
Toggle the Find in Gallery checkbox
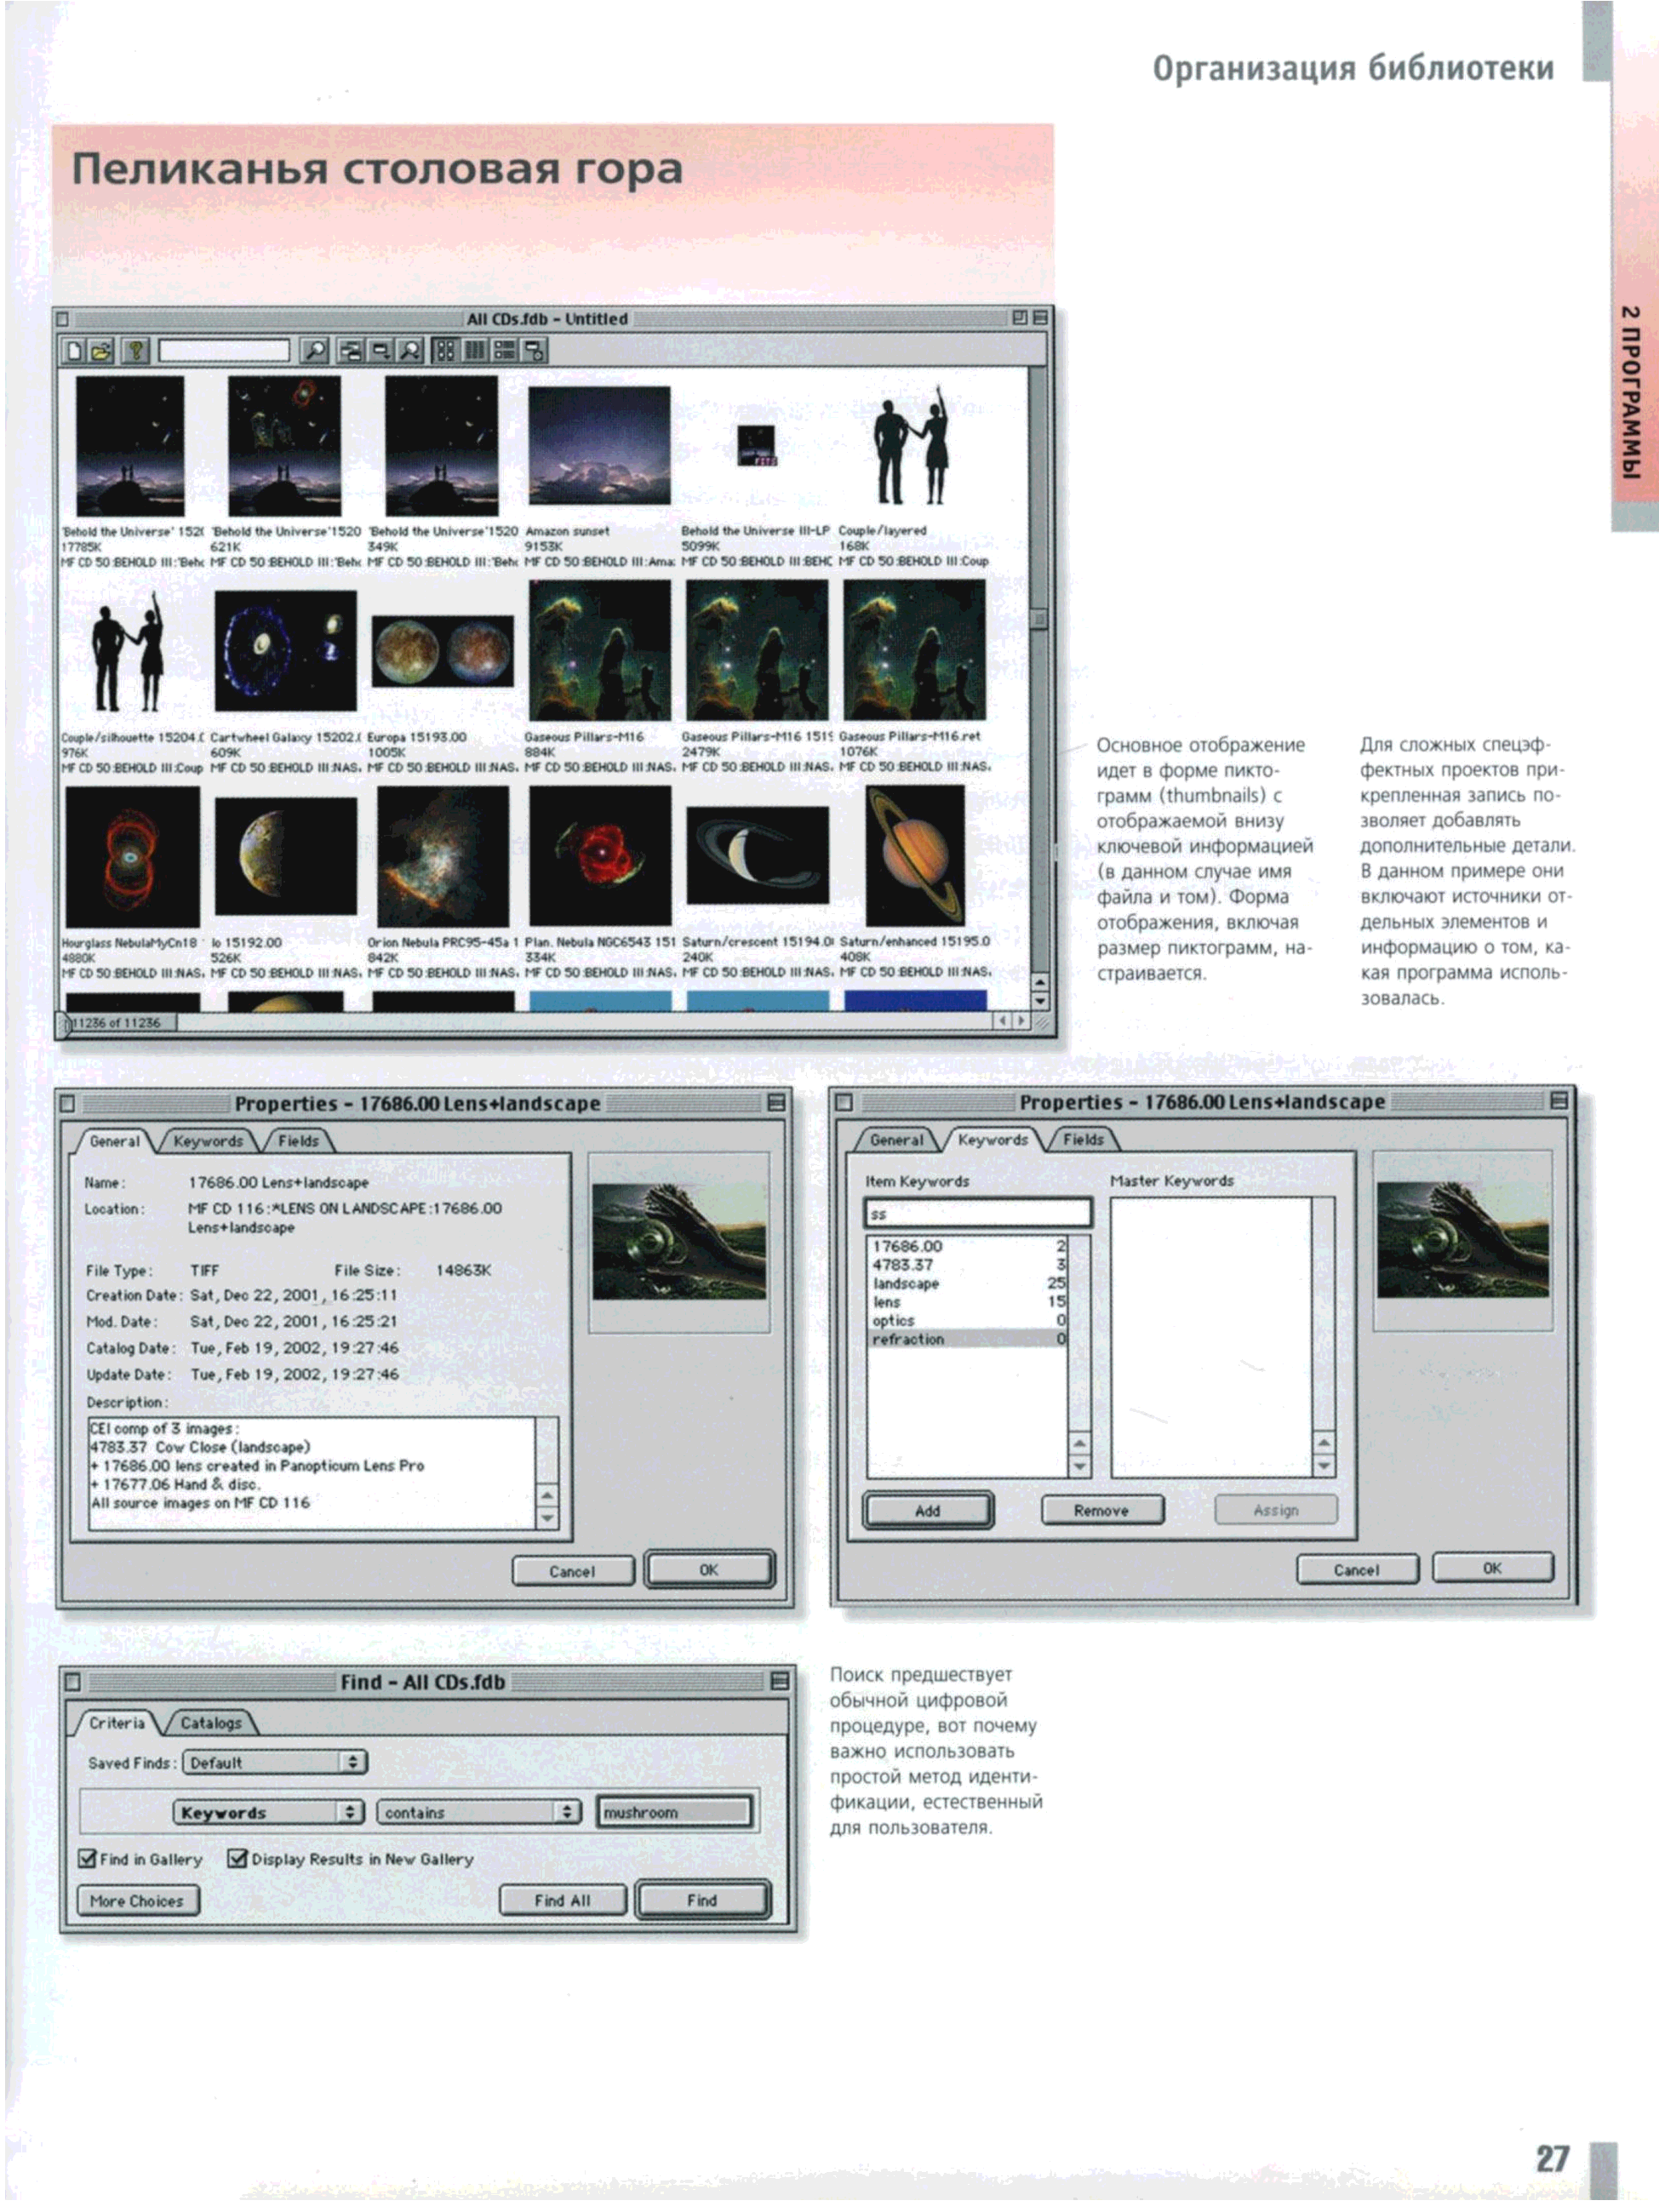pyautogui.click(x=88, y=1859)
